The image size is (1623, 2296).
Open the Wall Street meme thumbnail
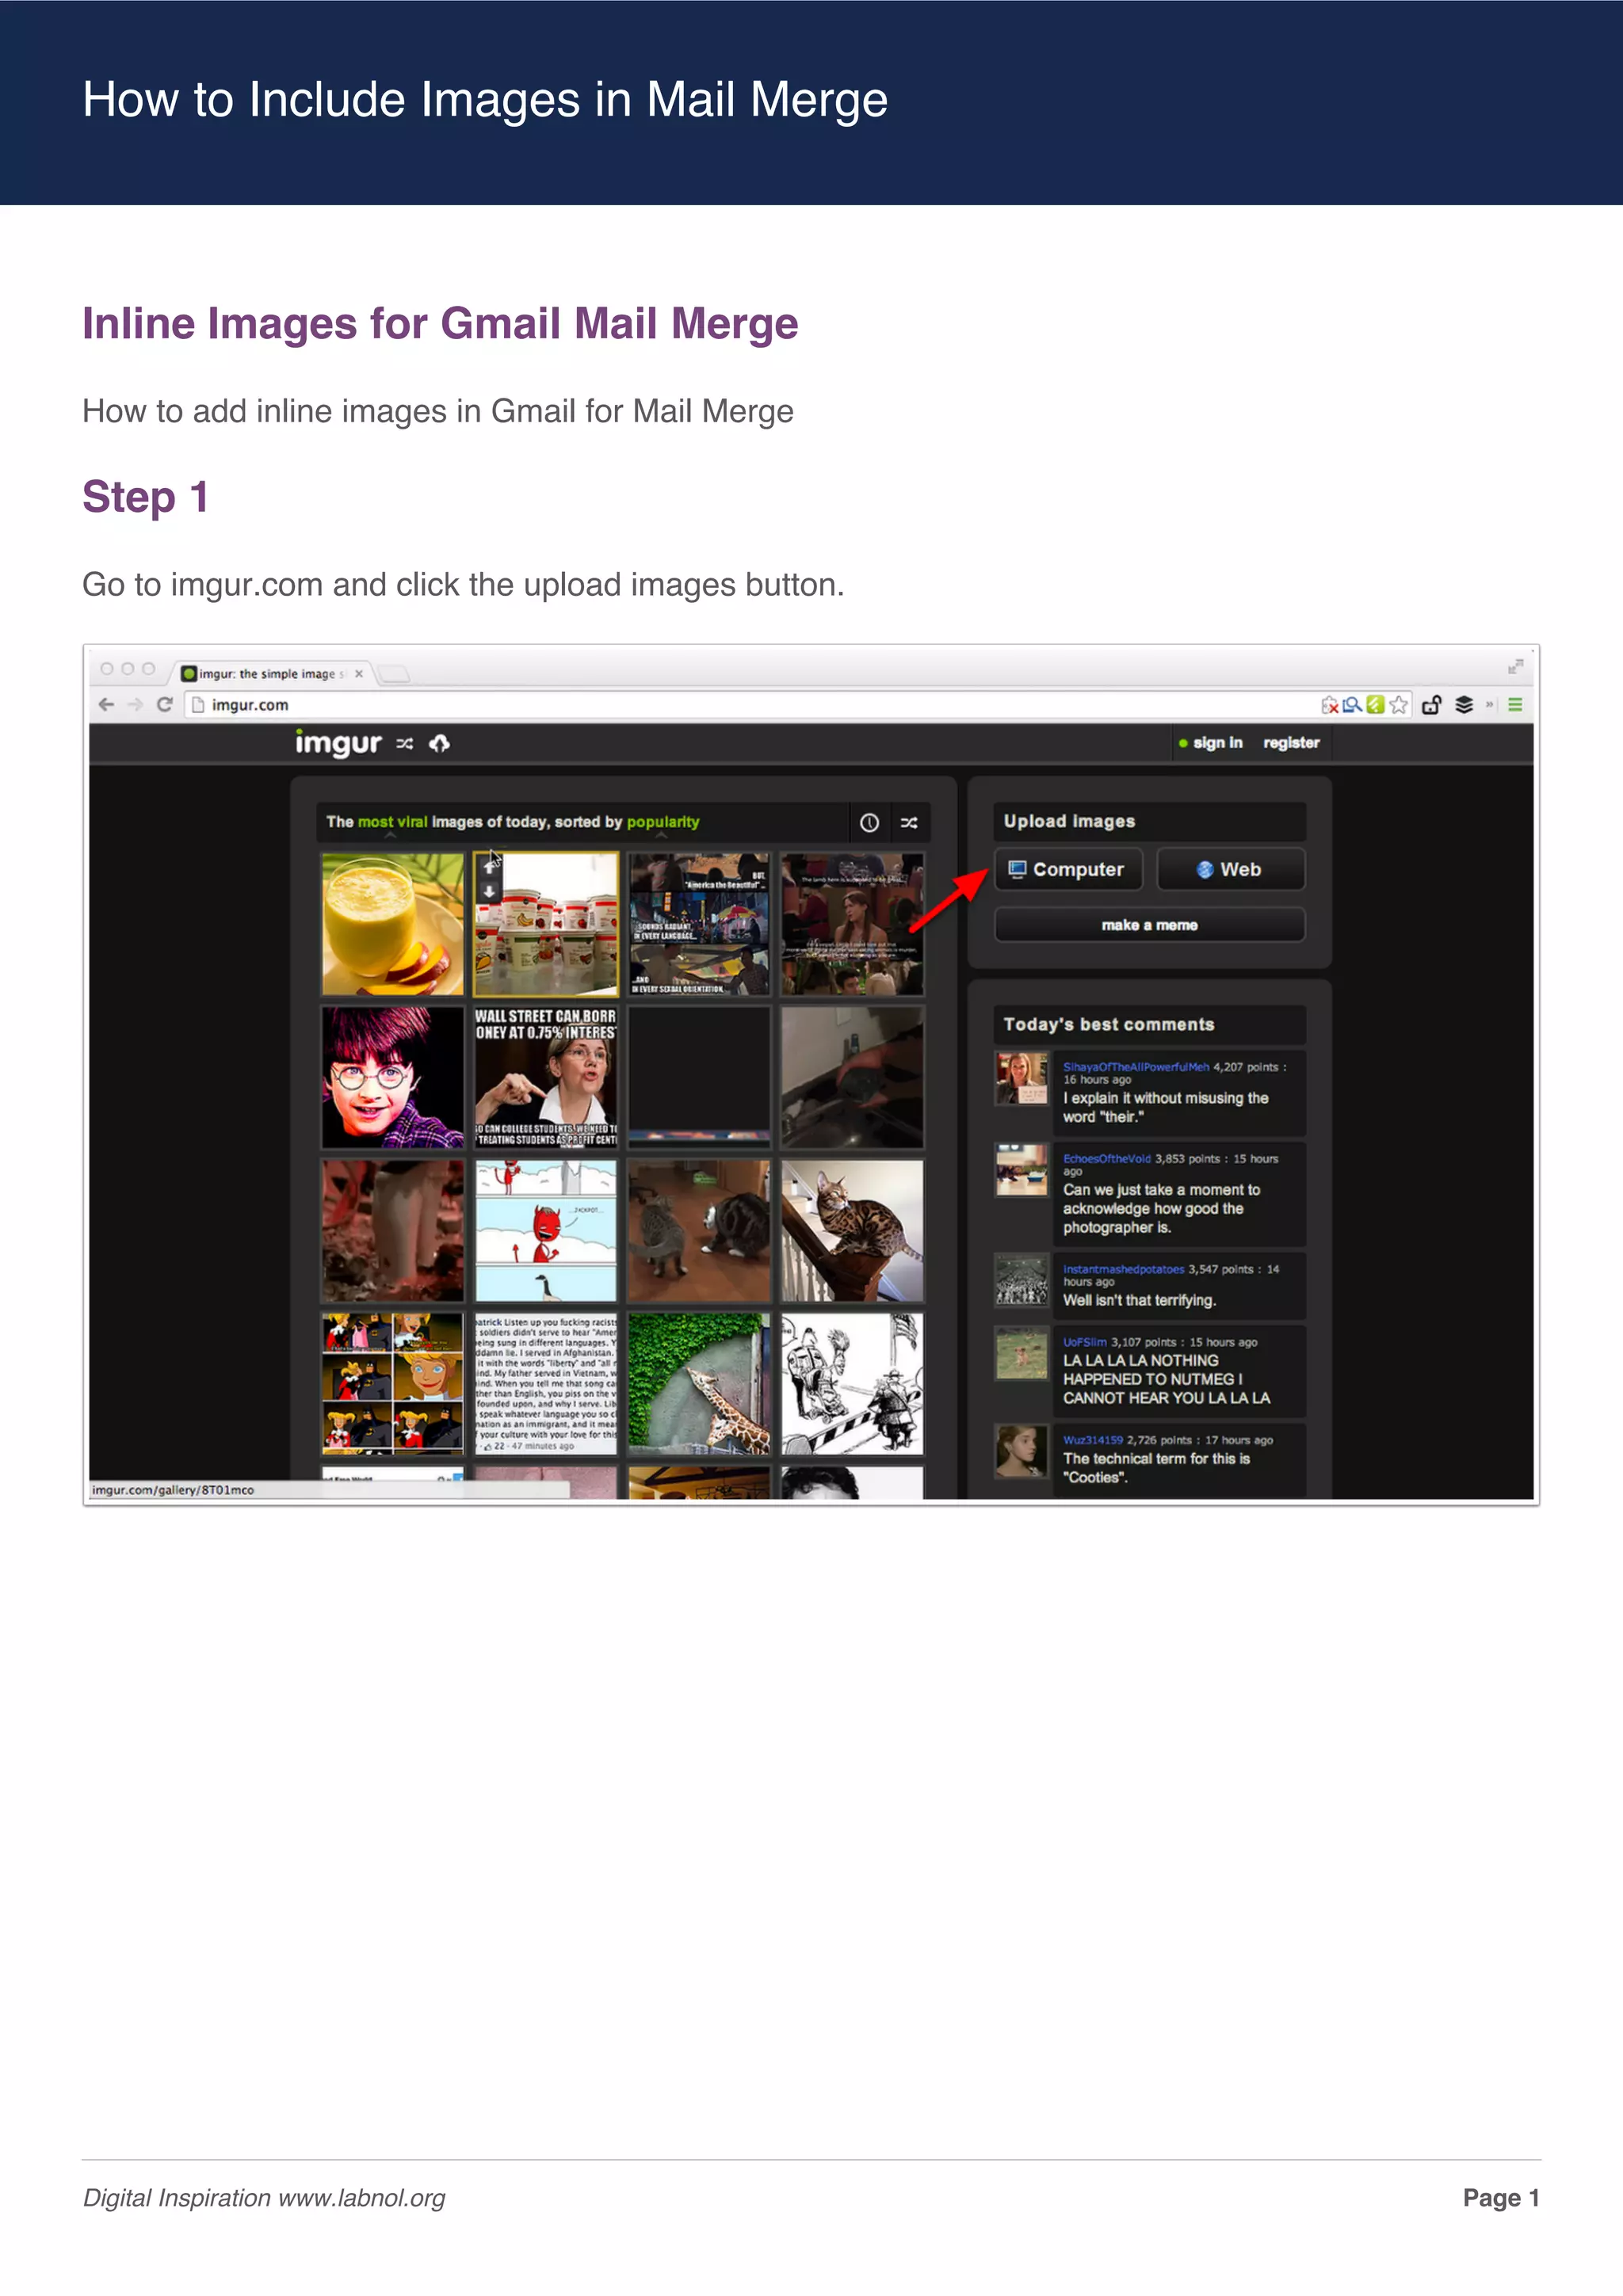point(546,1077)
